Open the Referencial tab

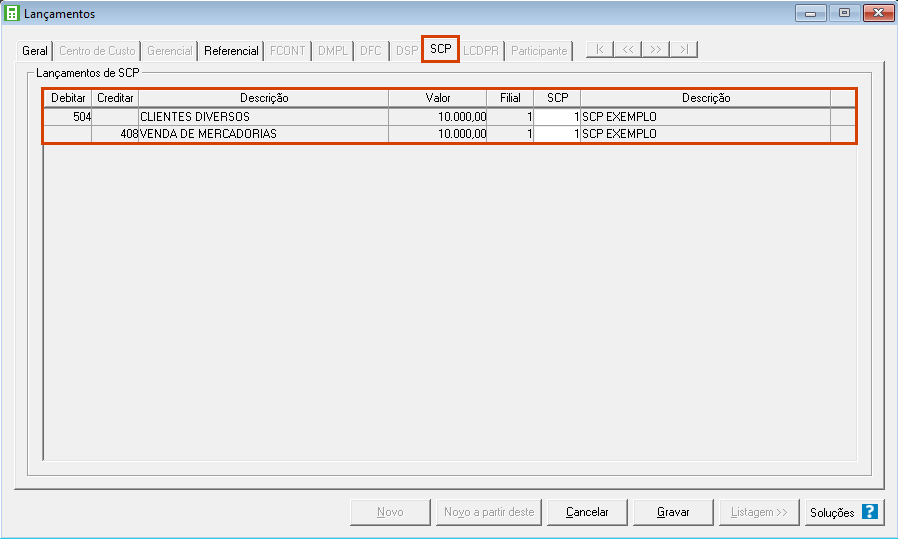point(231,51)
